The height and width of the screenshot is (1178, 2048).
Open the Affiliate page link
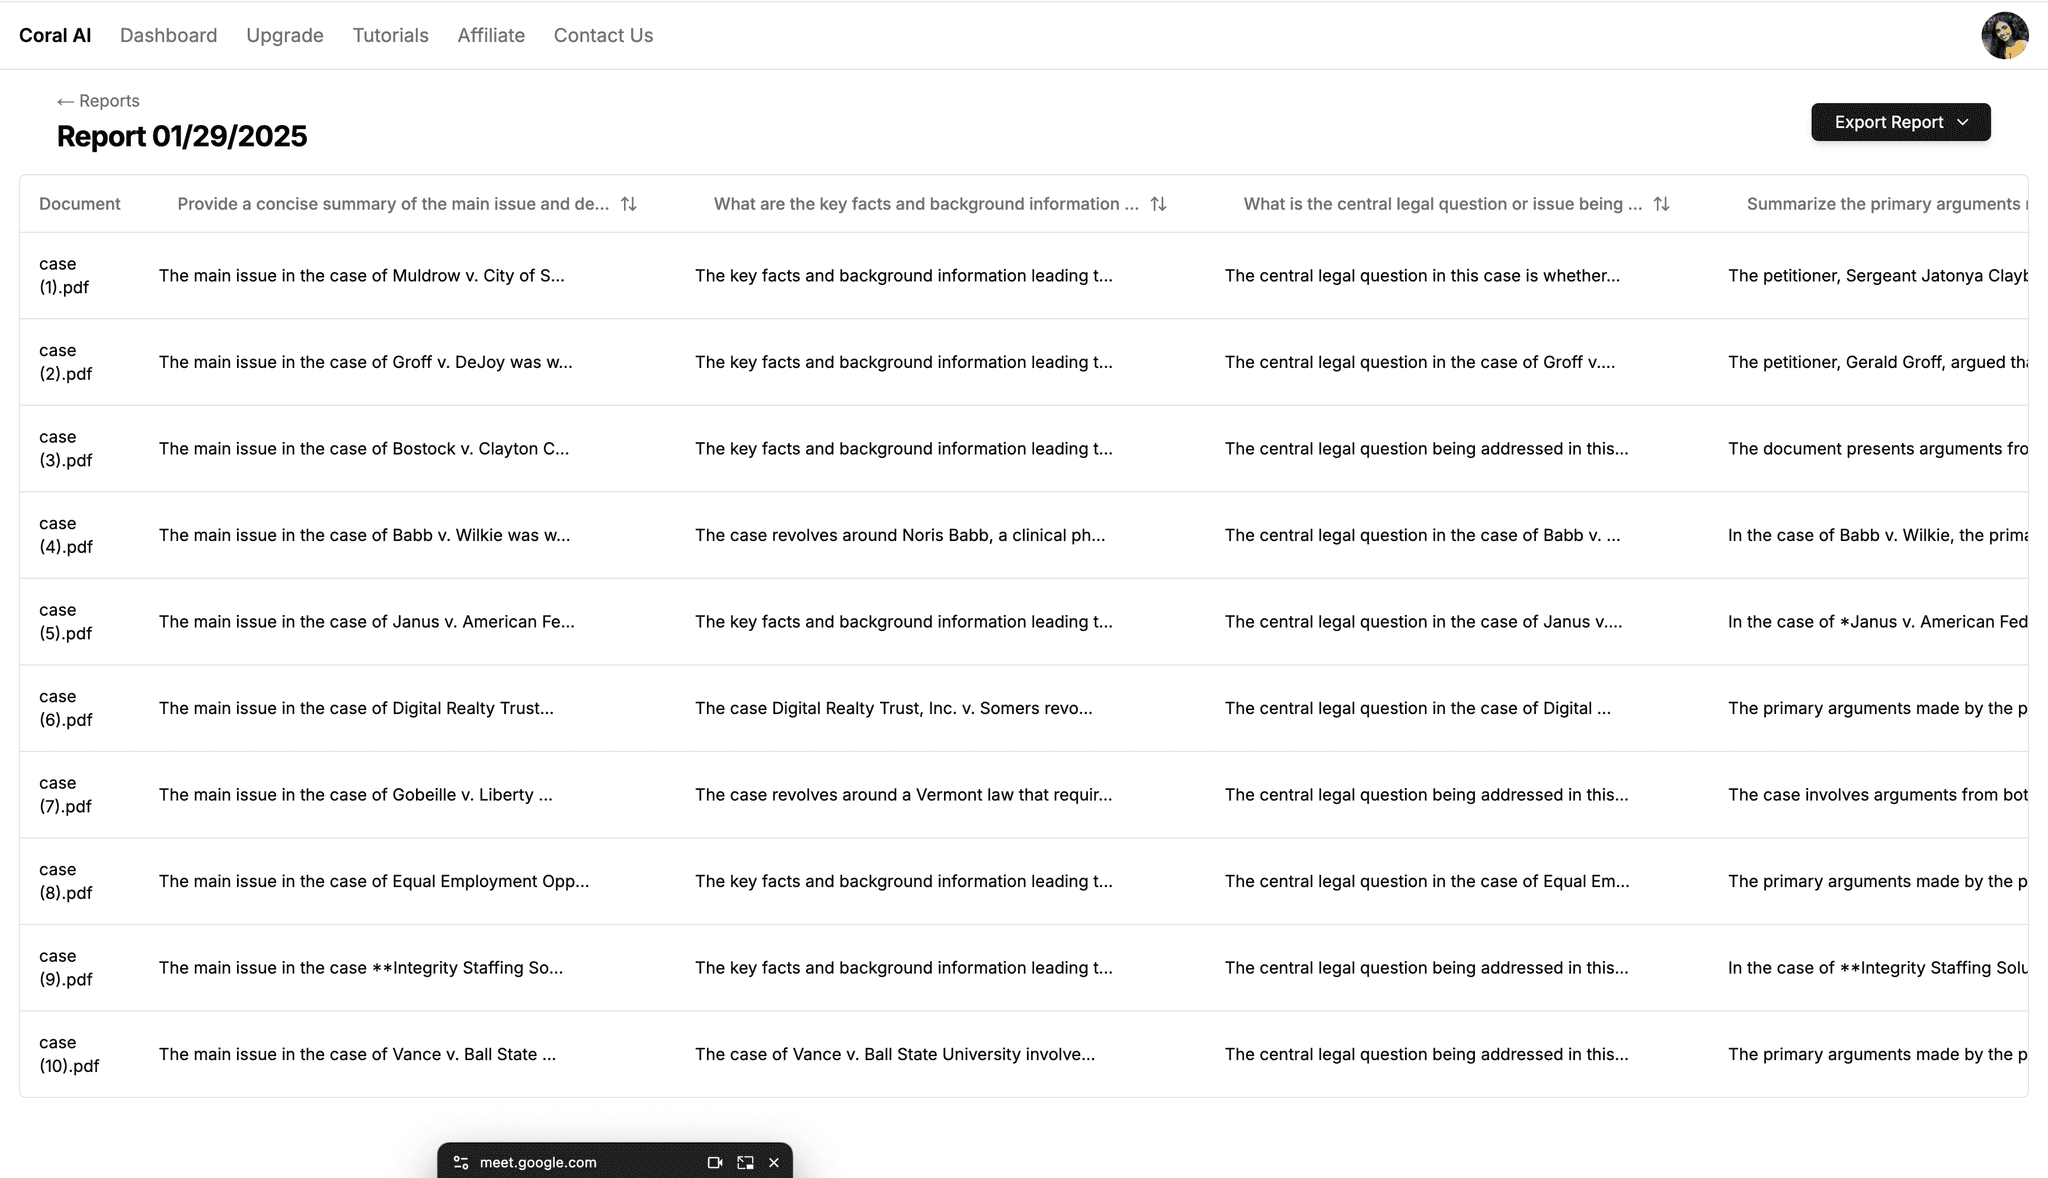[491, 35]
